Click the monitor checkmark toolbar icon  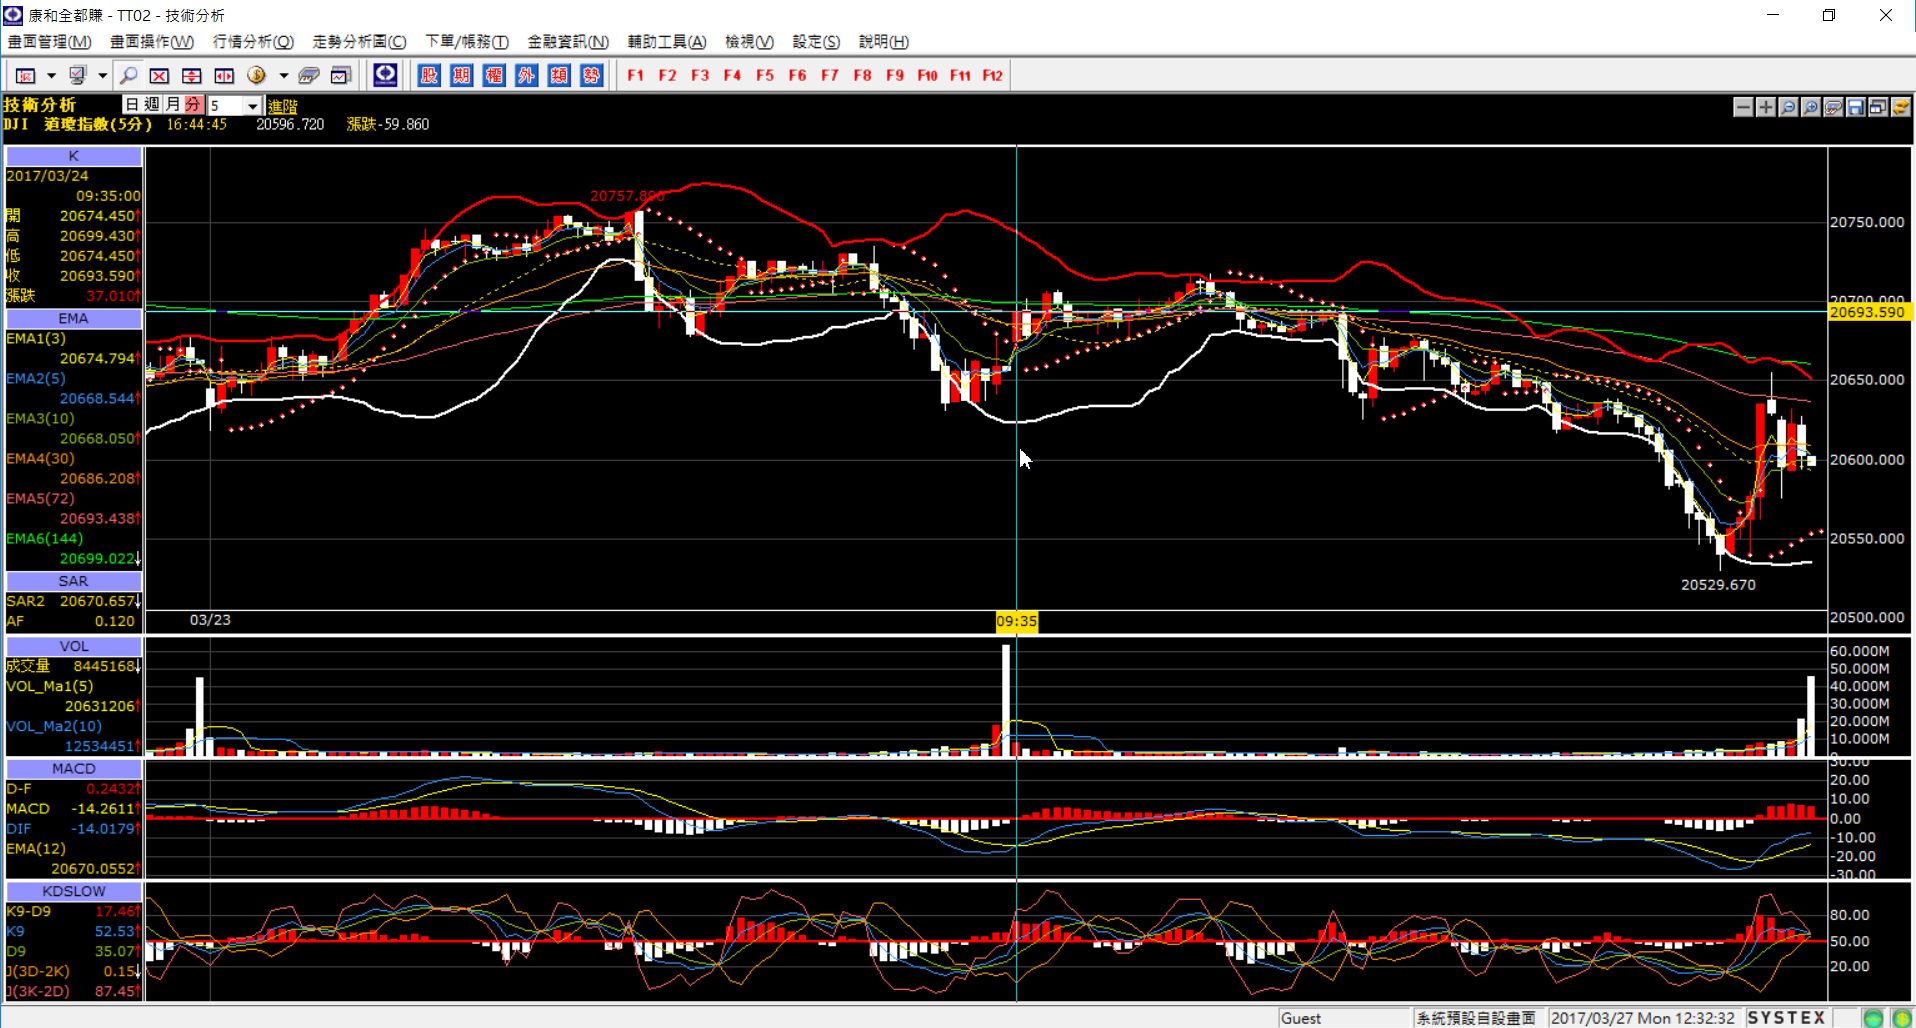pos(78,75)
